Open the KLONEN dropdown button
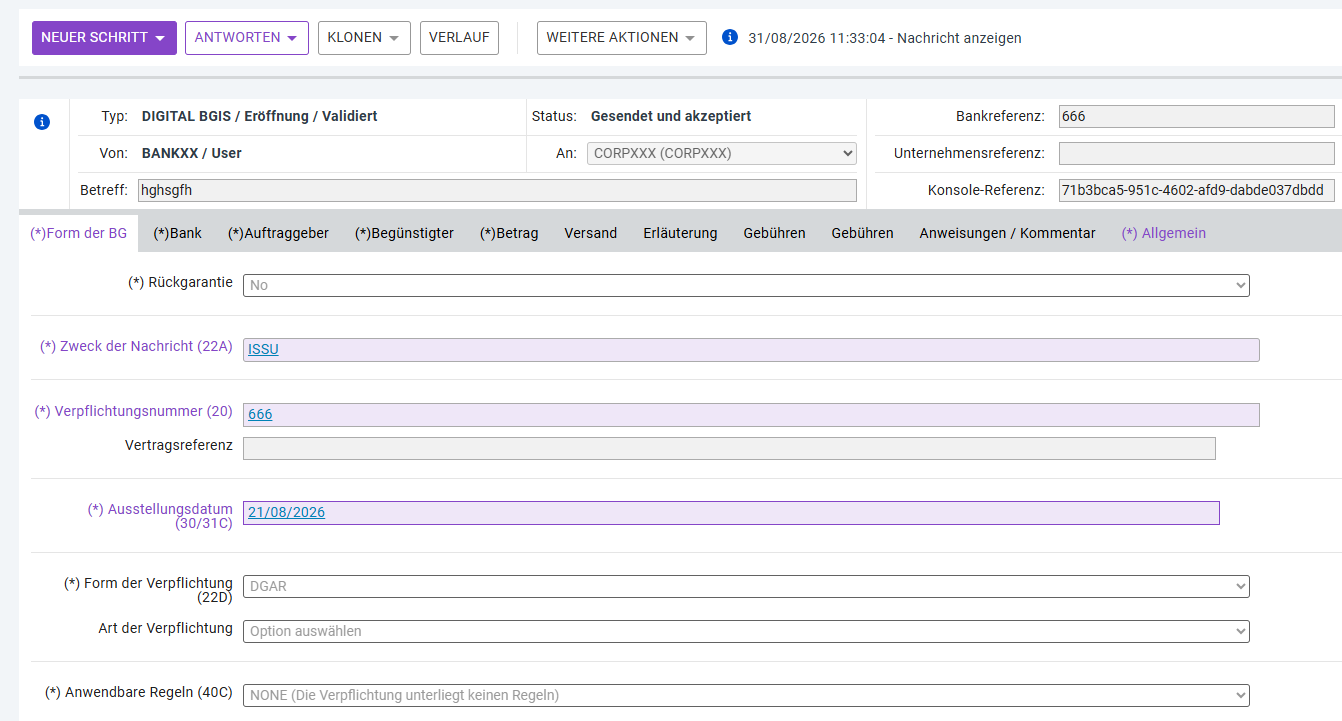 click(x=364, y=38)
